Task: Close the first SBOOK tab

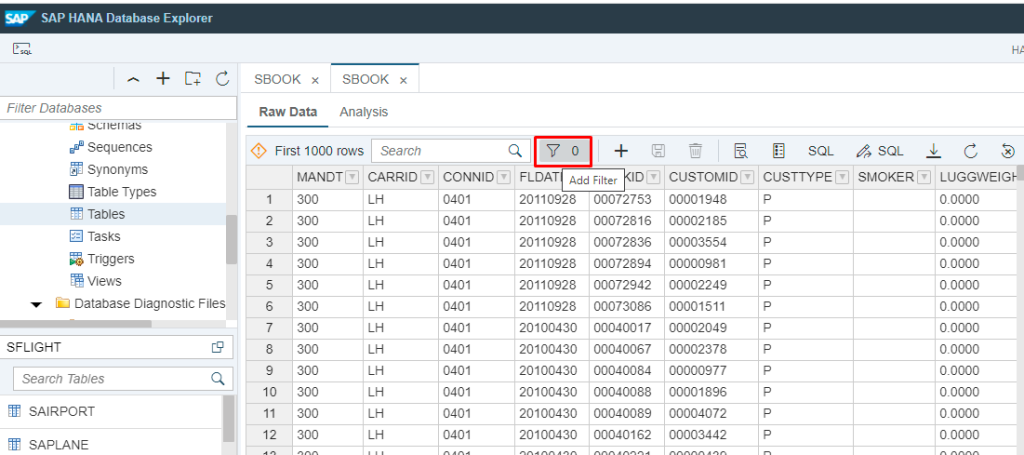Action: pyautogui.click(x=315, y=80)
